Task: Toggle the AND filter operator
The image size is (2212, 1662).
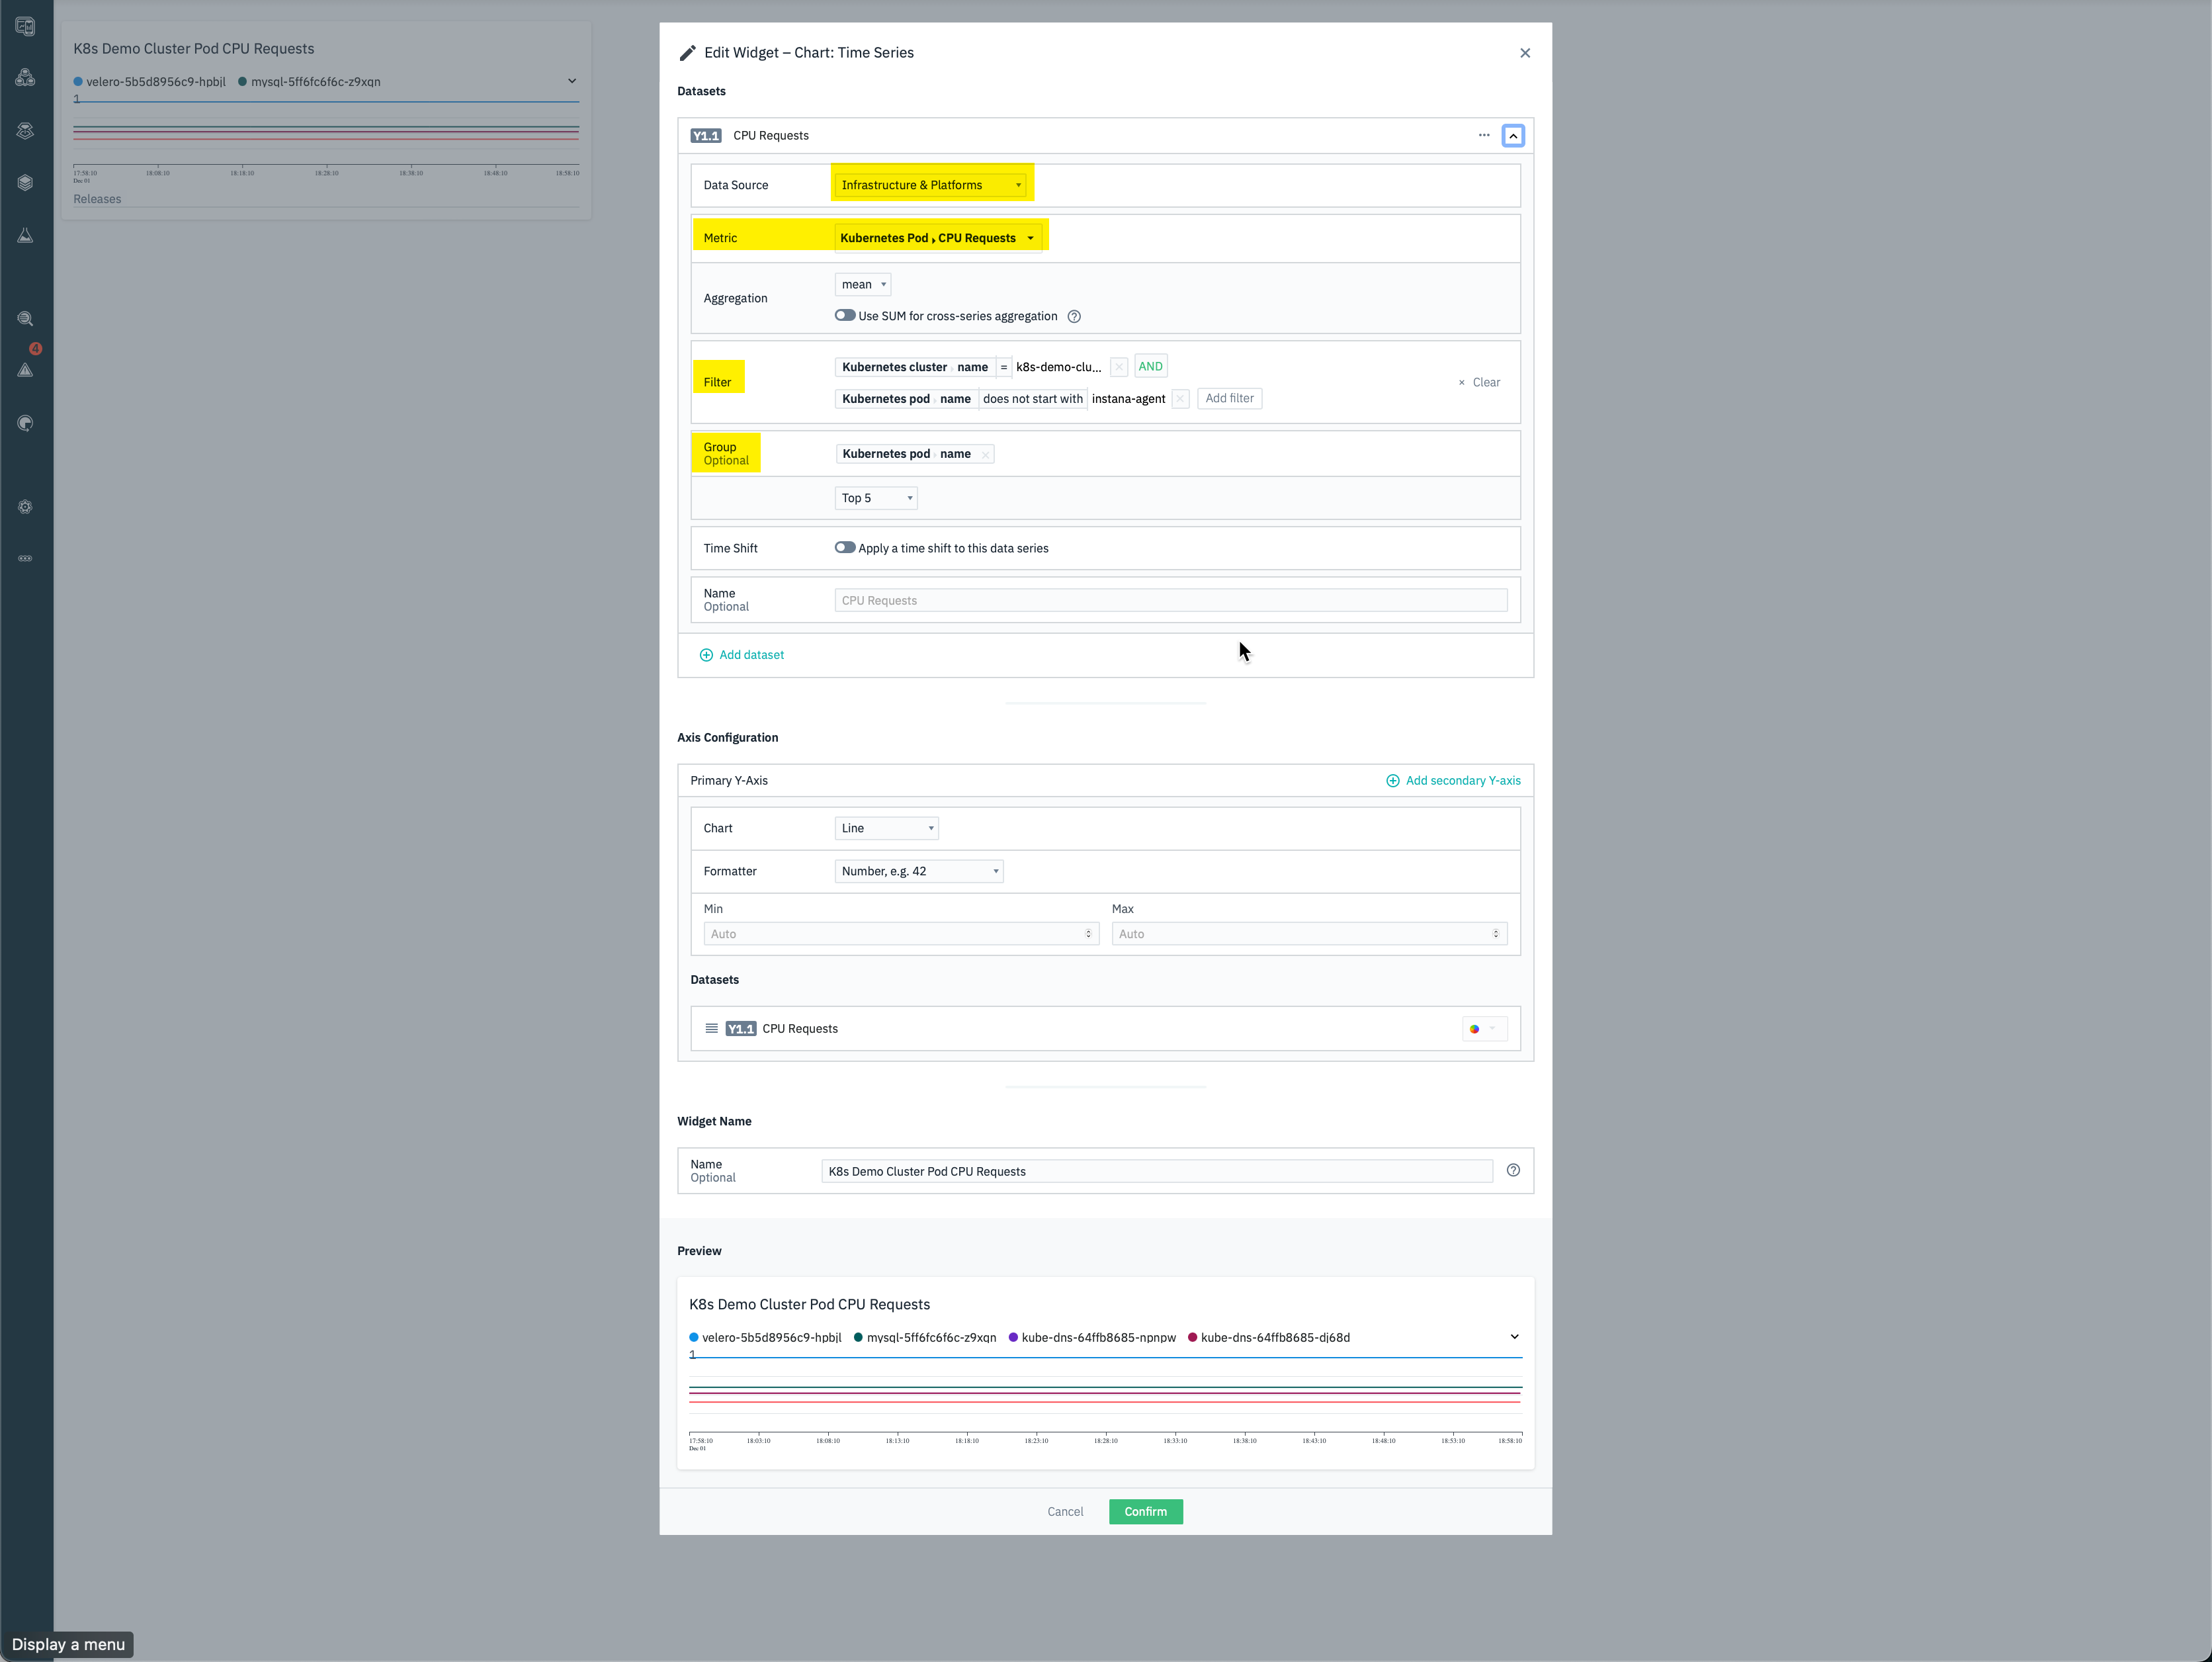Action: [x=1150, y=366]
